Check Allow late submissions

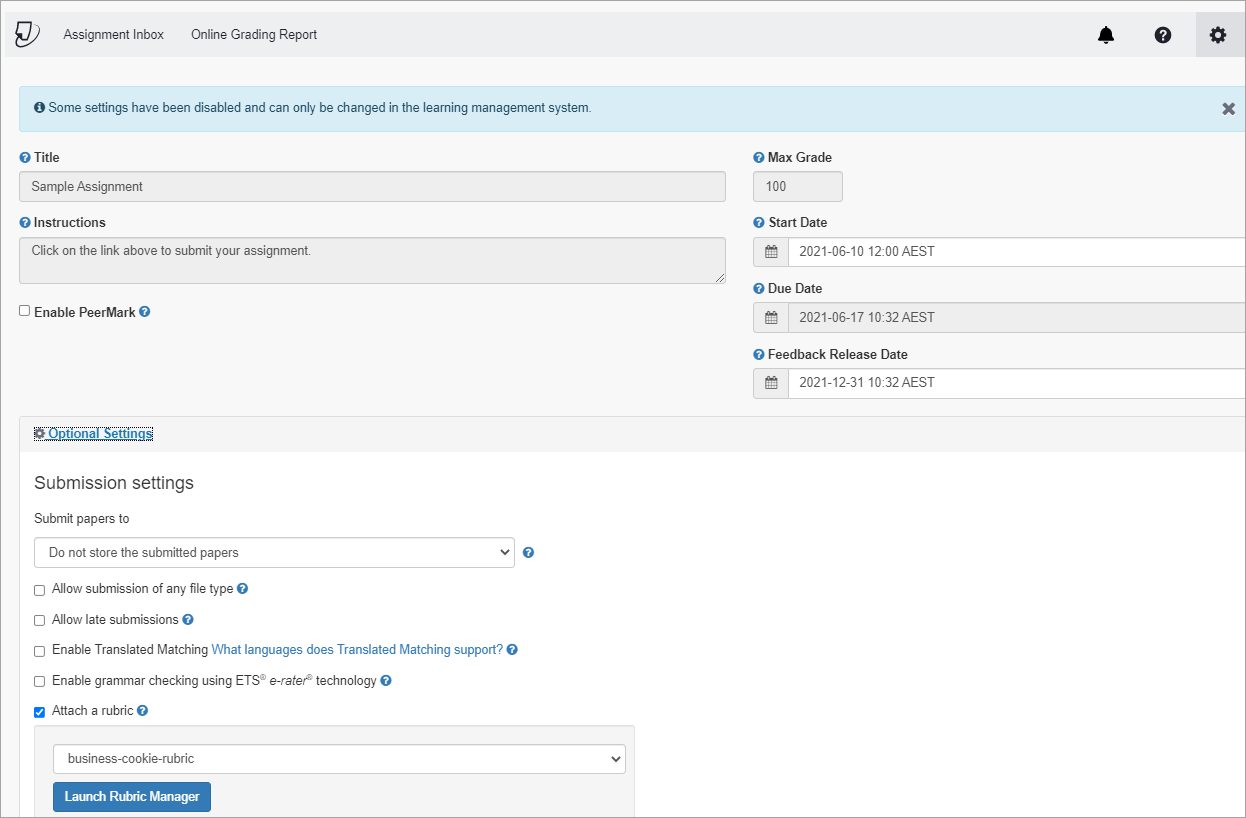click(x=40, y=621)
